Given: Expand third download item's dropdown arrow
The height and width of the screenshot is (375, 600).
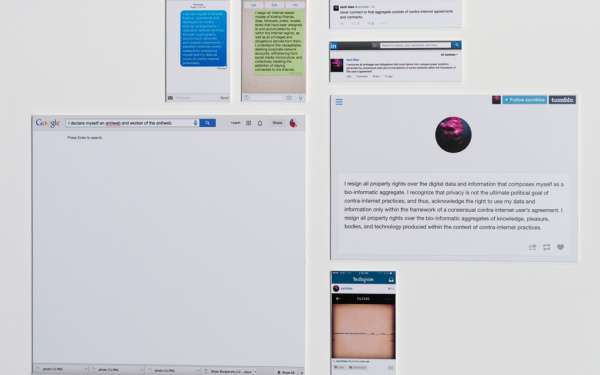Looking at the screenshot, I should coord(198,370).
